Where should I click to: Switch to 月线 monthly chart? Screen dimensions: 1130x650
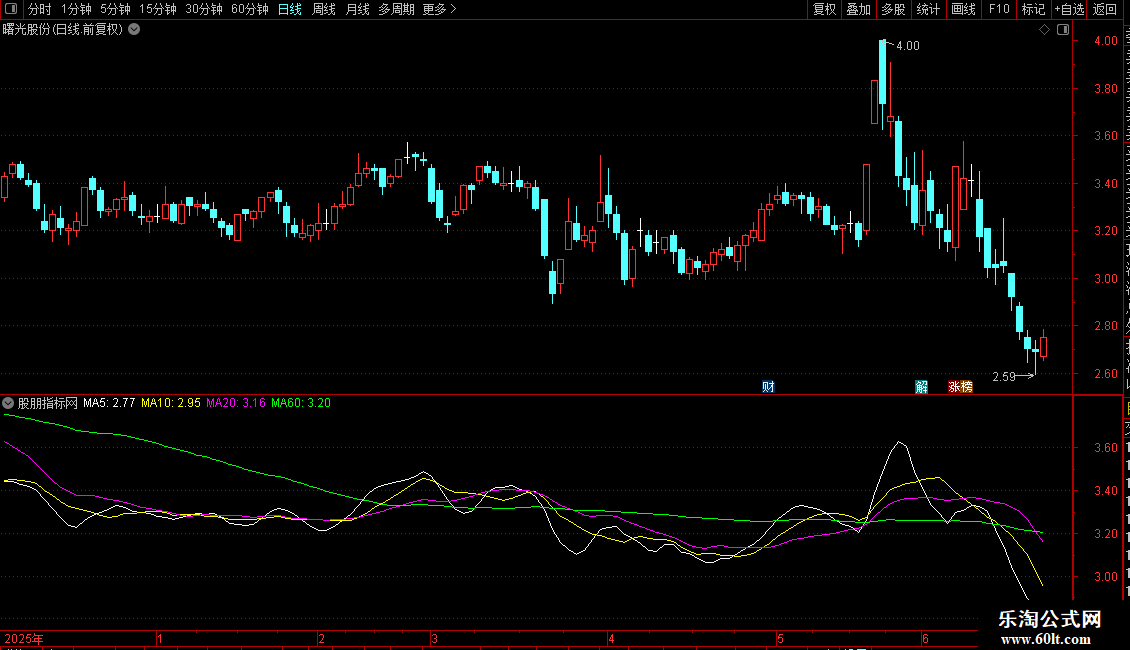click(357, 9)
